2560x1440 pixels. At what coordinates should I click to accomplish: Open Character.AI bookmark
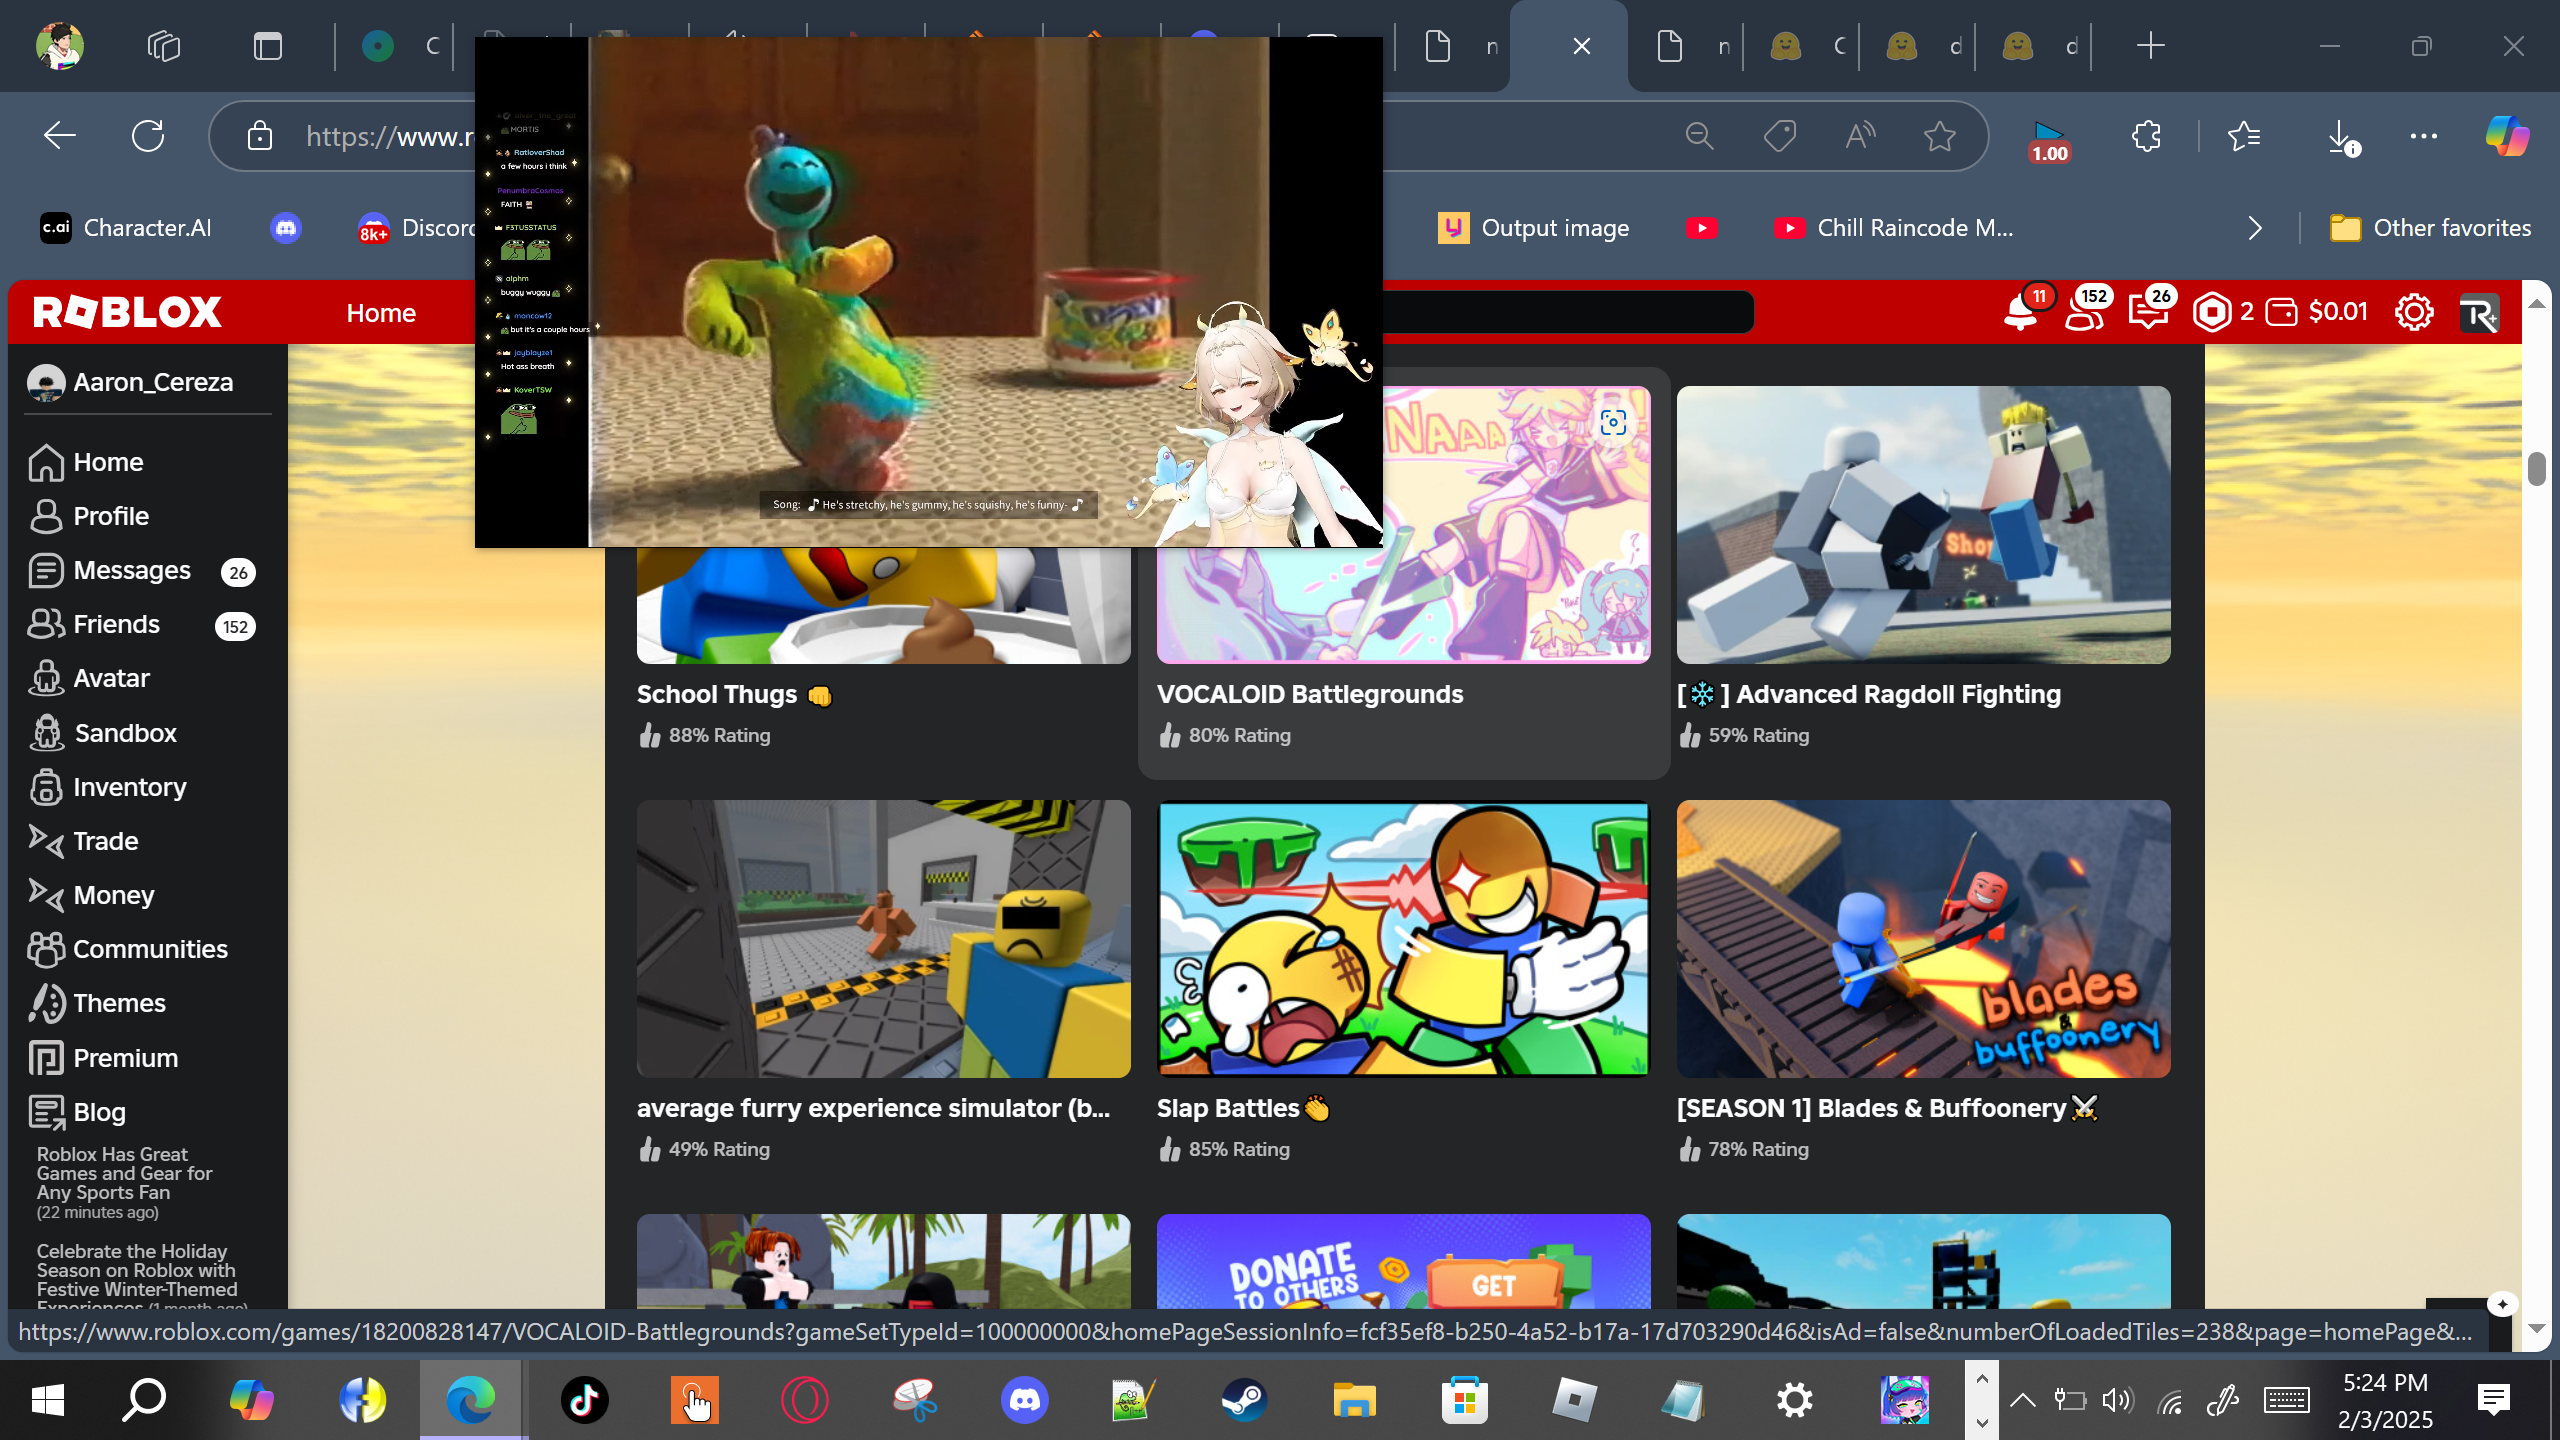click(x=126, y=228)
